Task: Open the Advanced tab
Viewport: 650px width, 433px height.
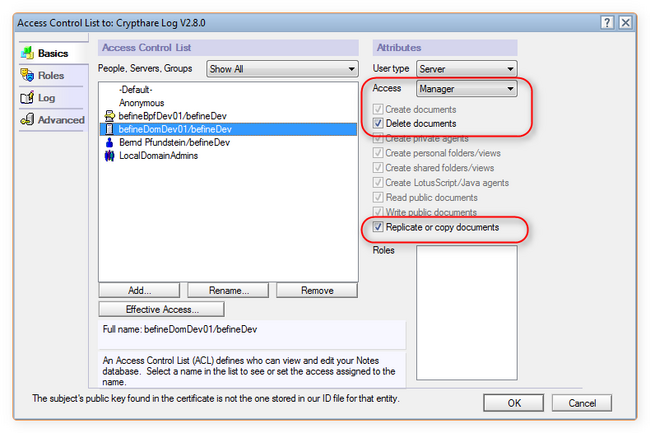Action: coord(60,120)
